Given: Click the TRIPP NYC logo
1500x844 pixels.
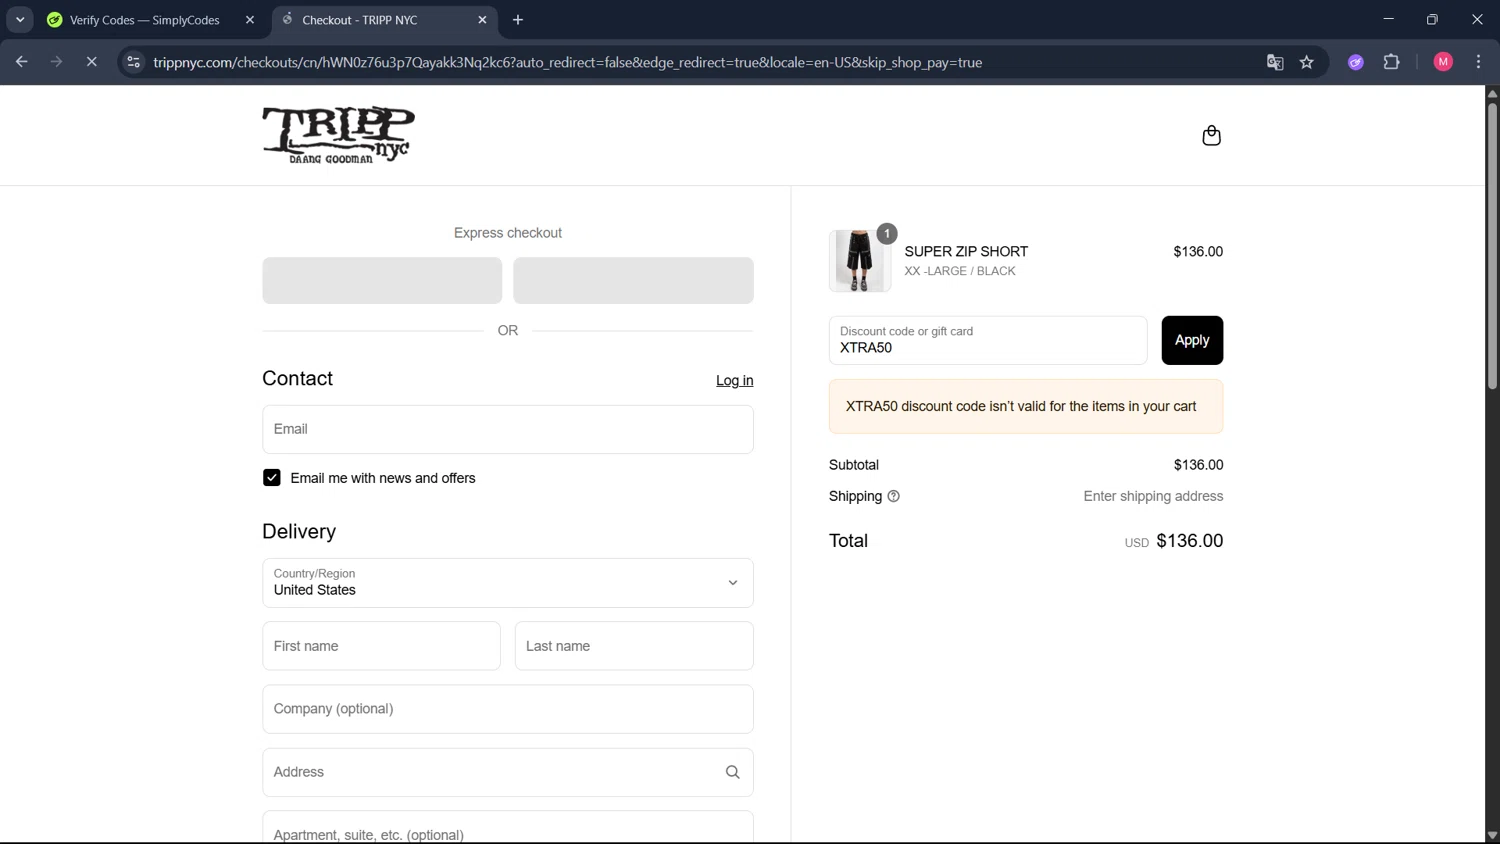Looking at the screenshot, I should point(338,135).
